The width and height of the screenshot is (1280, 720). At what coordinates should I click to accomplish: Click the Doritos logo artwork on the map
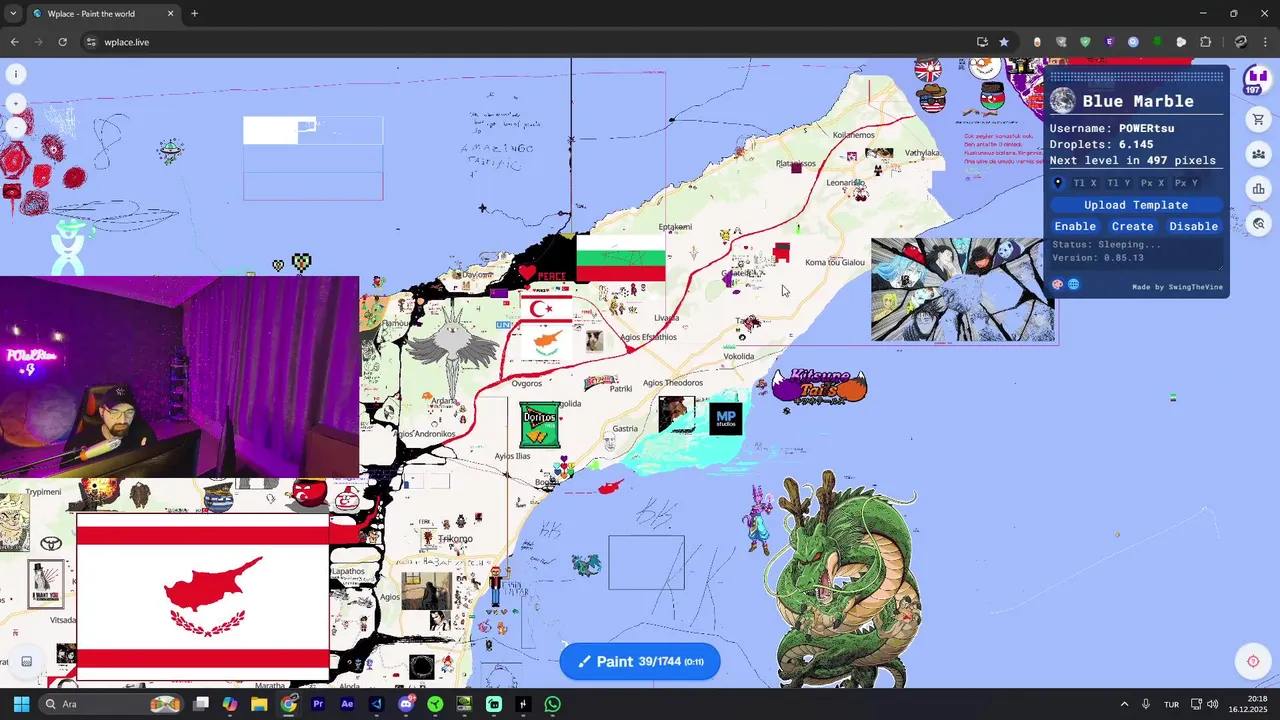(540, 424)
